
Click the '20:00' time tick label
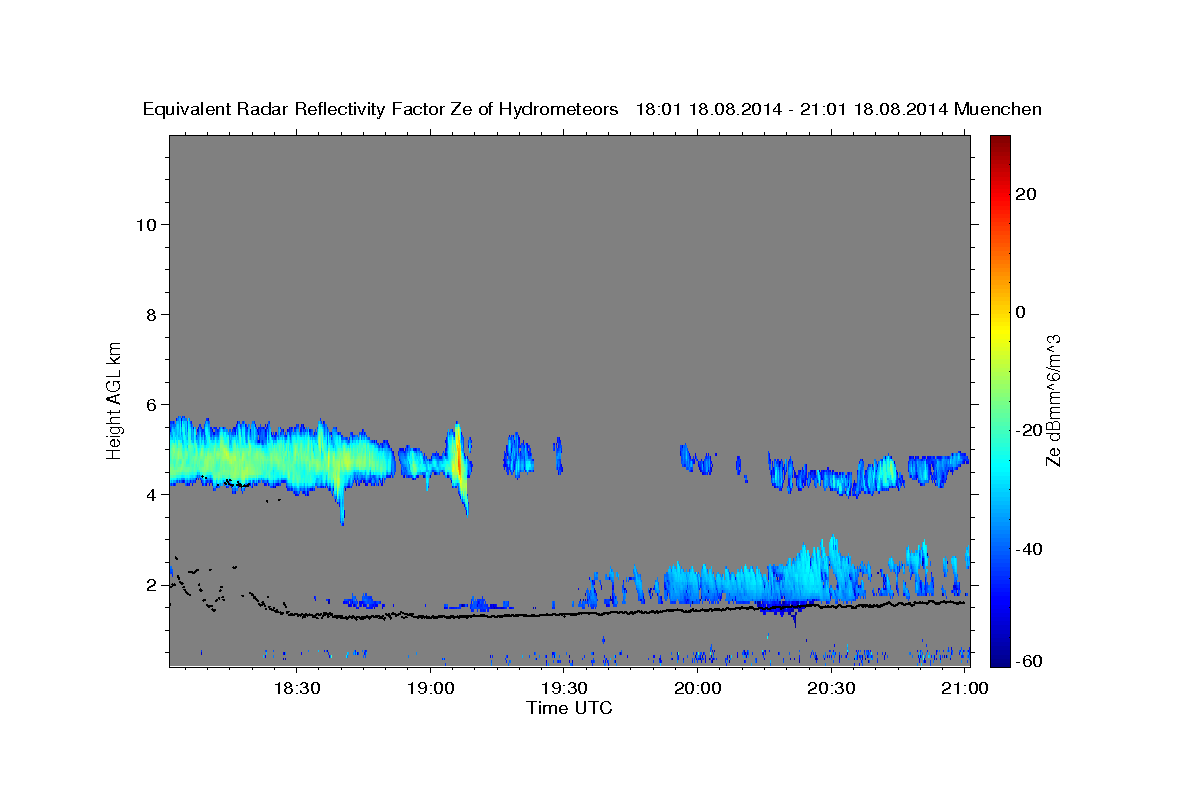pyautogui.click(x=698, y=689)
